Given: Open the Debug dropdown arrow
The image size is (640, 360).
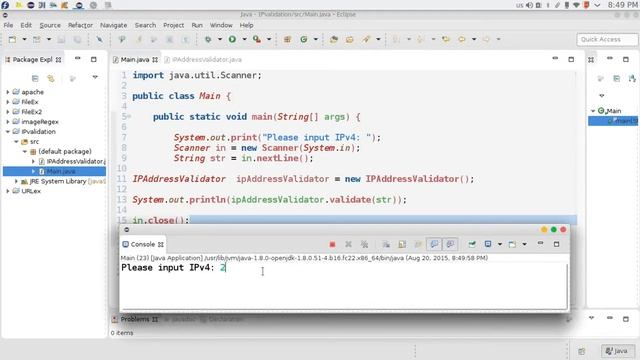Looking at the screenshot, I should click(x=220, y=39).
